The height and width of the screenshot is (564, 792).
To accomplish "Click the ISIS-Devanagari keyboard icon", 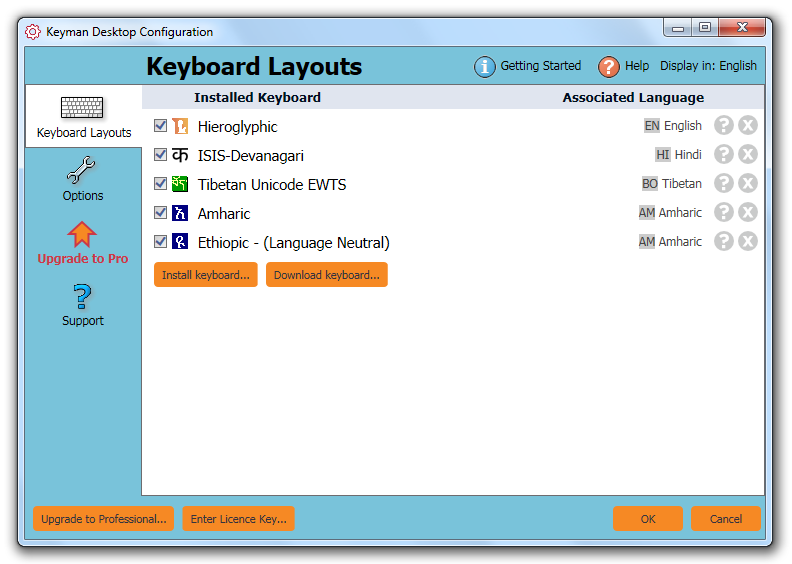I will pyautogui.click(x=180, y=155).
